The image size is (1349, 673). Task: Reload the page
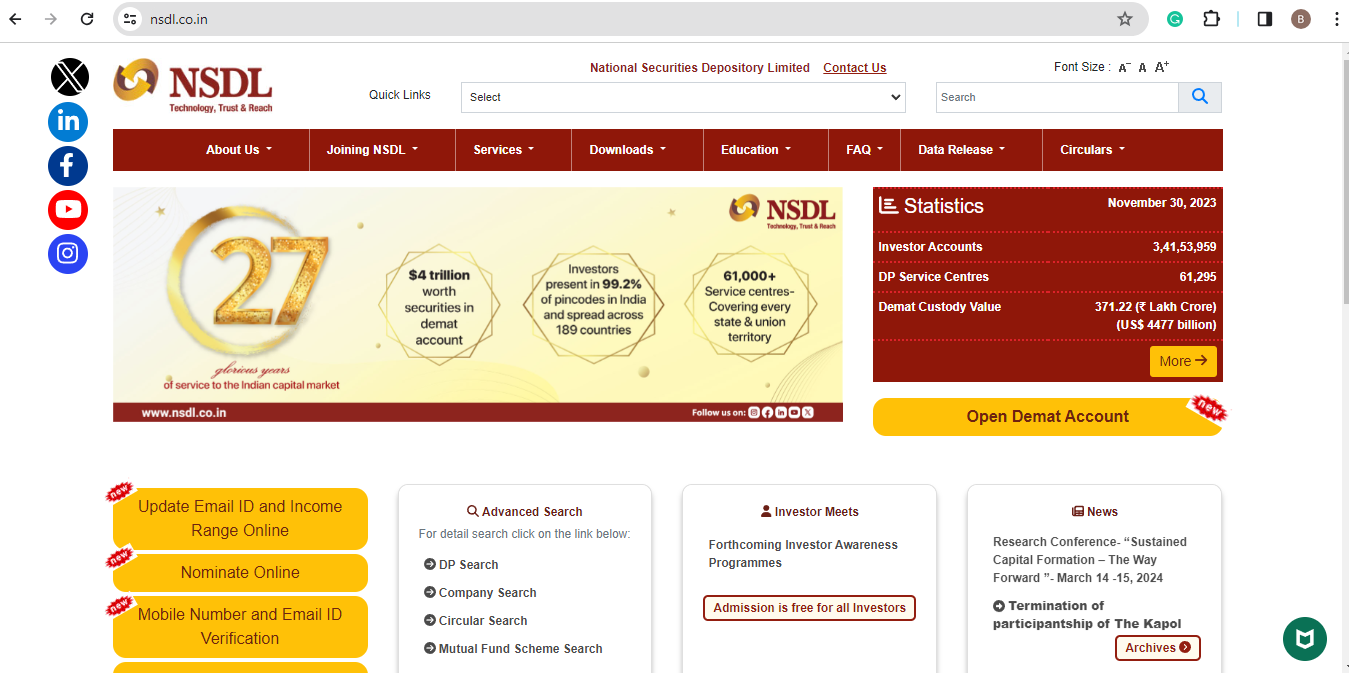pyautogui.click(x=87, y=19)
